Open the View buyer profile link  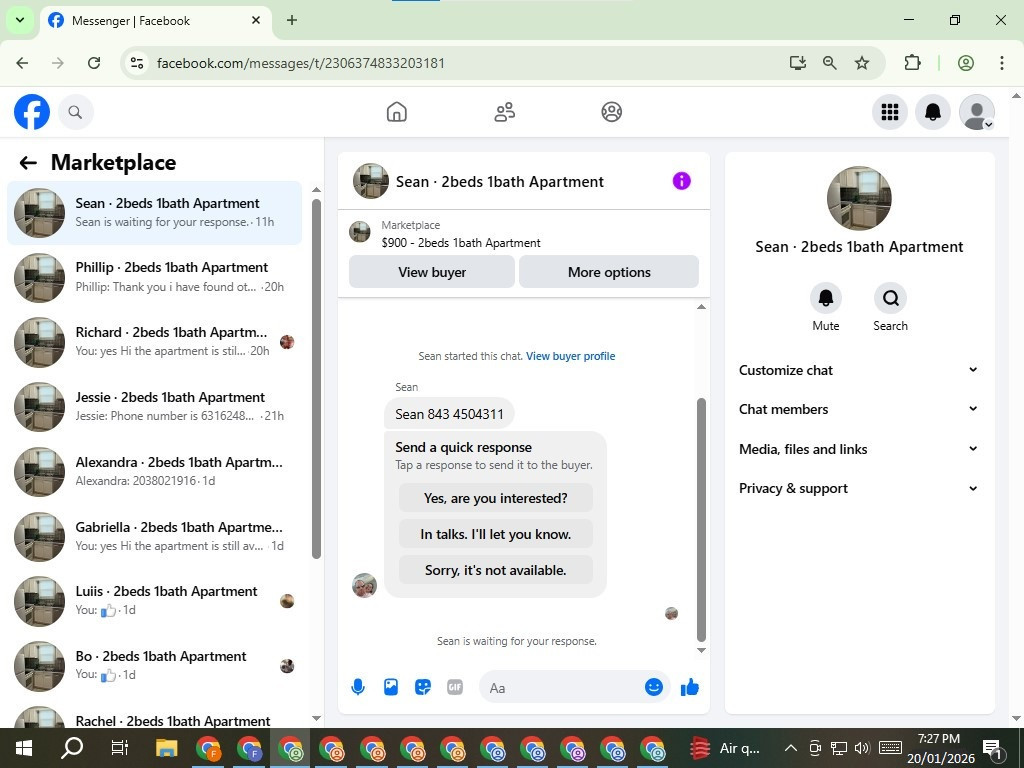coord(571,356)
